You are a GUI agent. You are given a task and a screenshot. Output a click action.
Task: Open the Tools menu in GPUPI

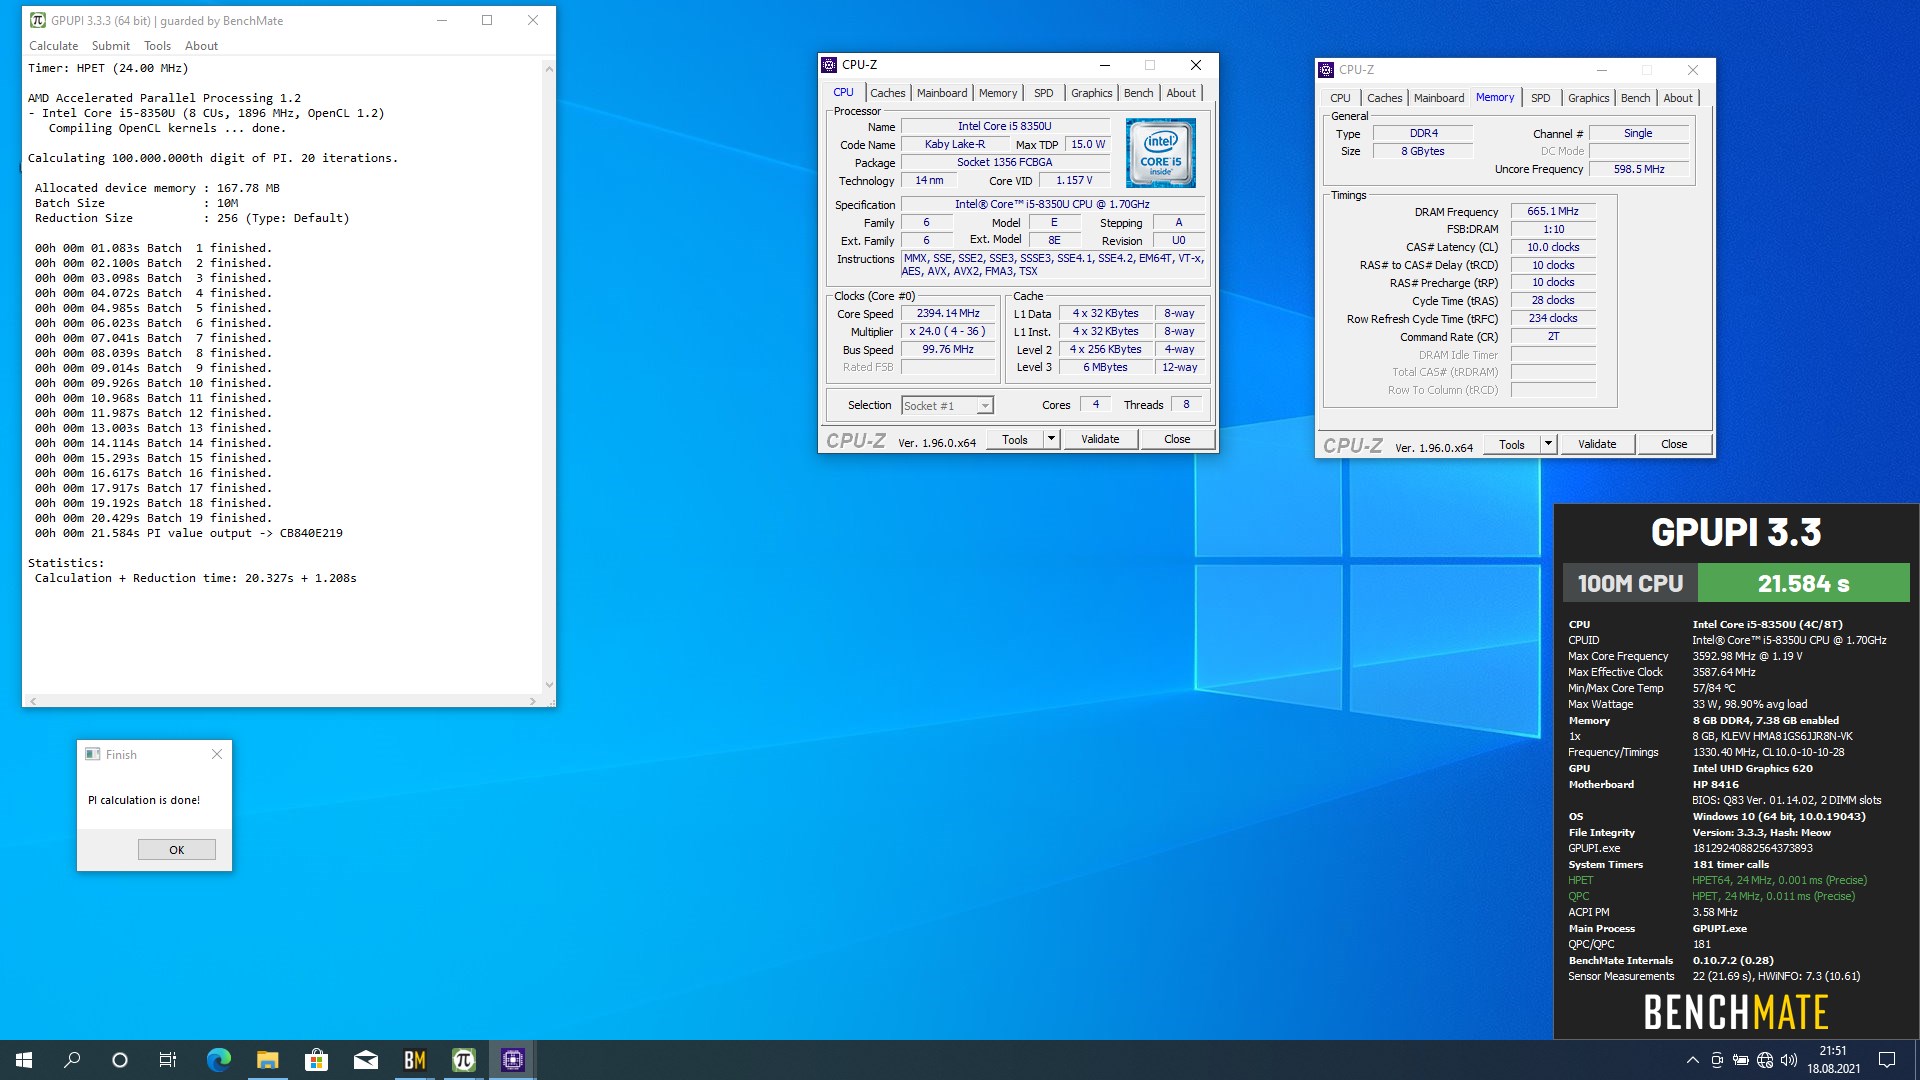pos(157,46)
